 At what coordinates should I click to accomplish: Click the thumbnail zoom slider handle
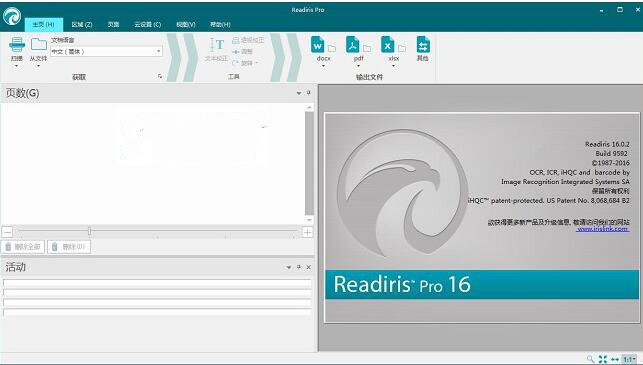click(x=89, y=232)
